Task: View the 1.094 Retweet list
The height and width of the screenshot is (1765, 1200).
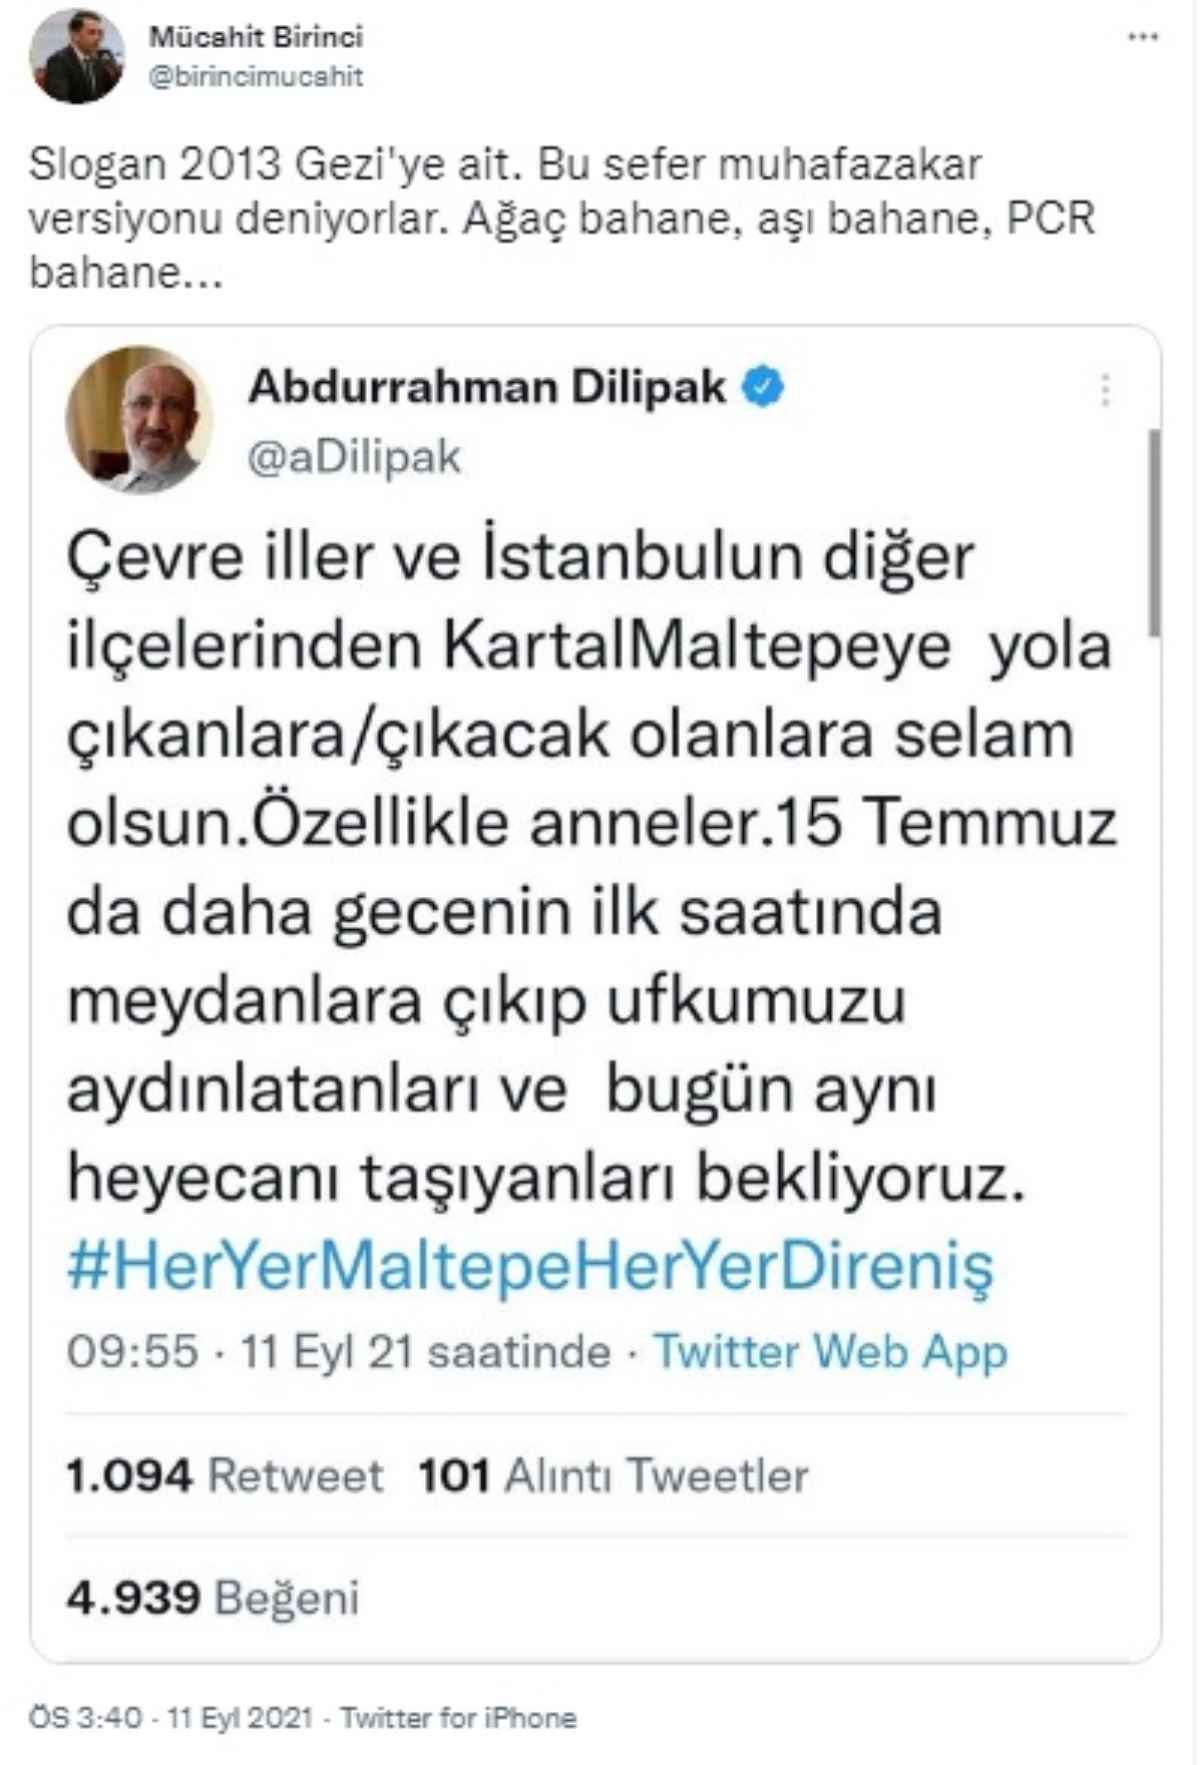Action: click(225, 1476)
